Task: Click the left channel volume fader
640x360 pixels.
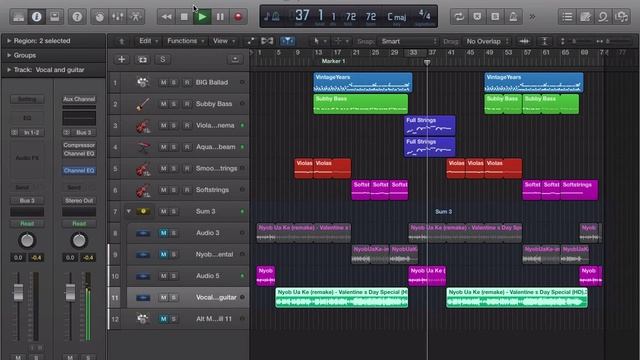Action: [18, 292]
